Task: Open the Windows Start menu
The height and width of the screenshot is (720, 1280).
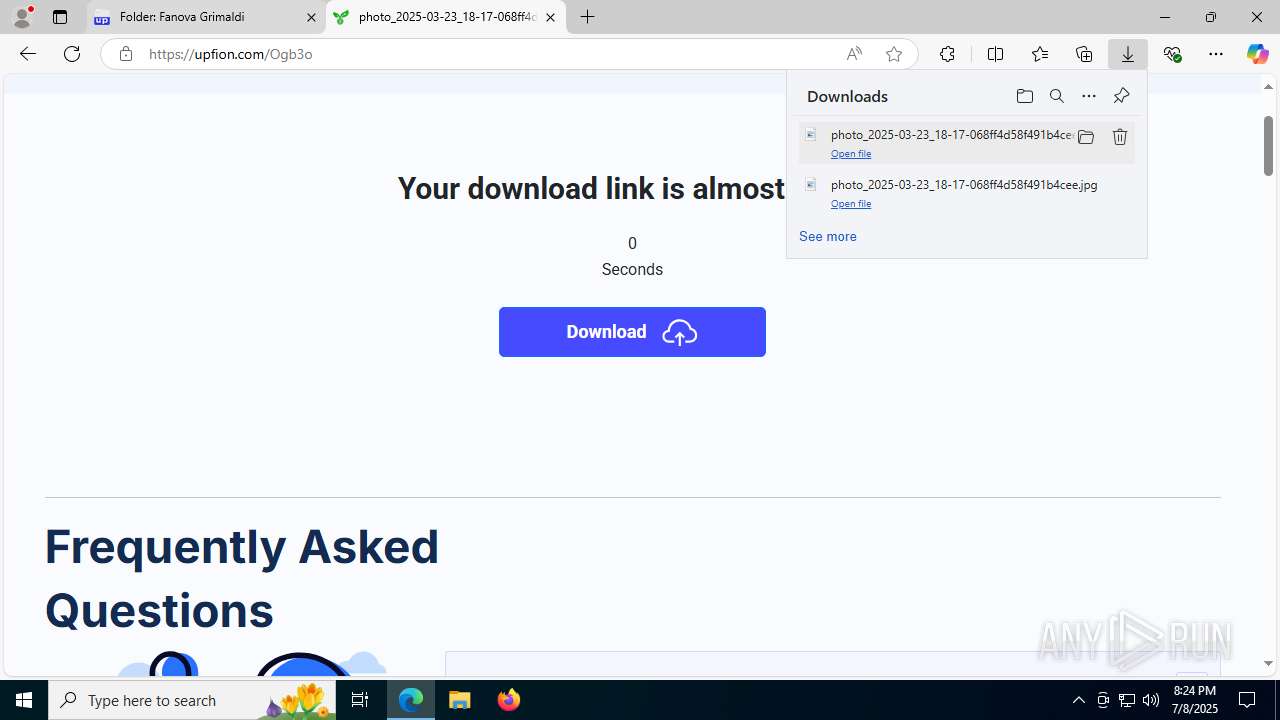Action: 24,700
